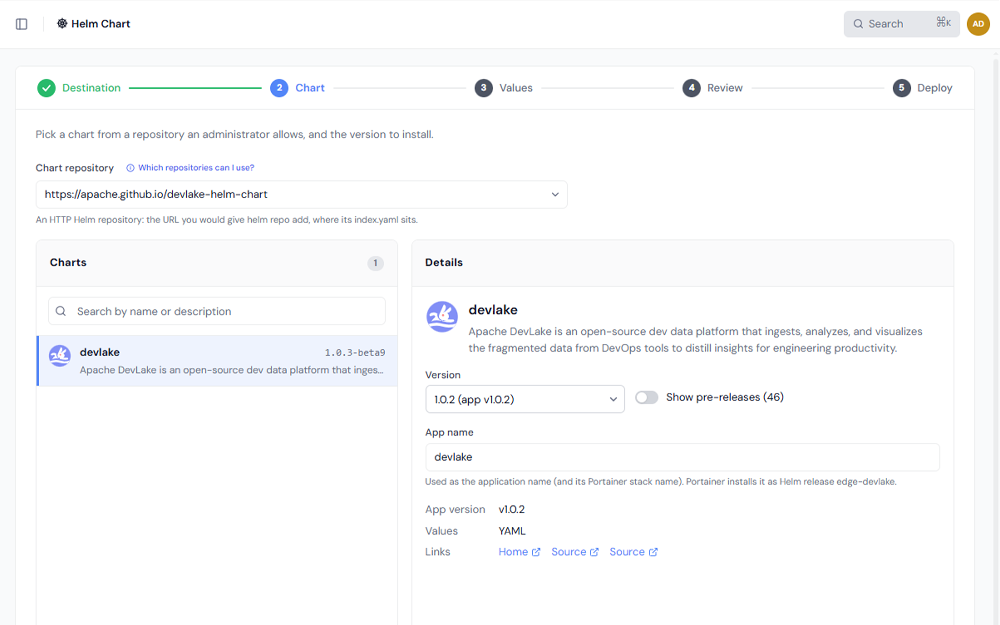This screenshot has height=625, width=1000.
Task: Go to Values step
Action: point(516,88)
